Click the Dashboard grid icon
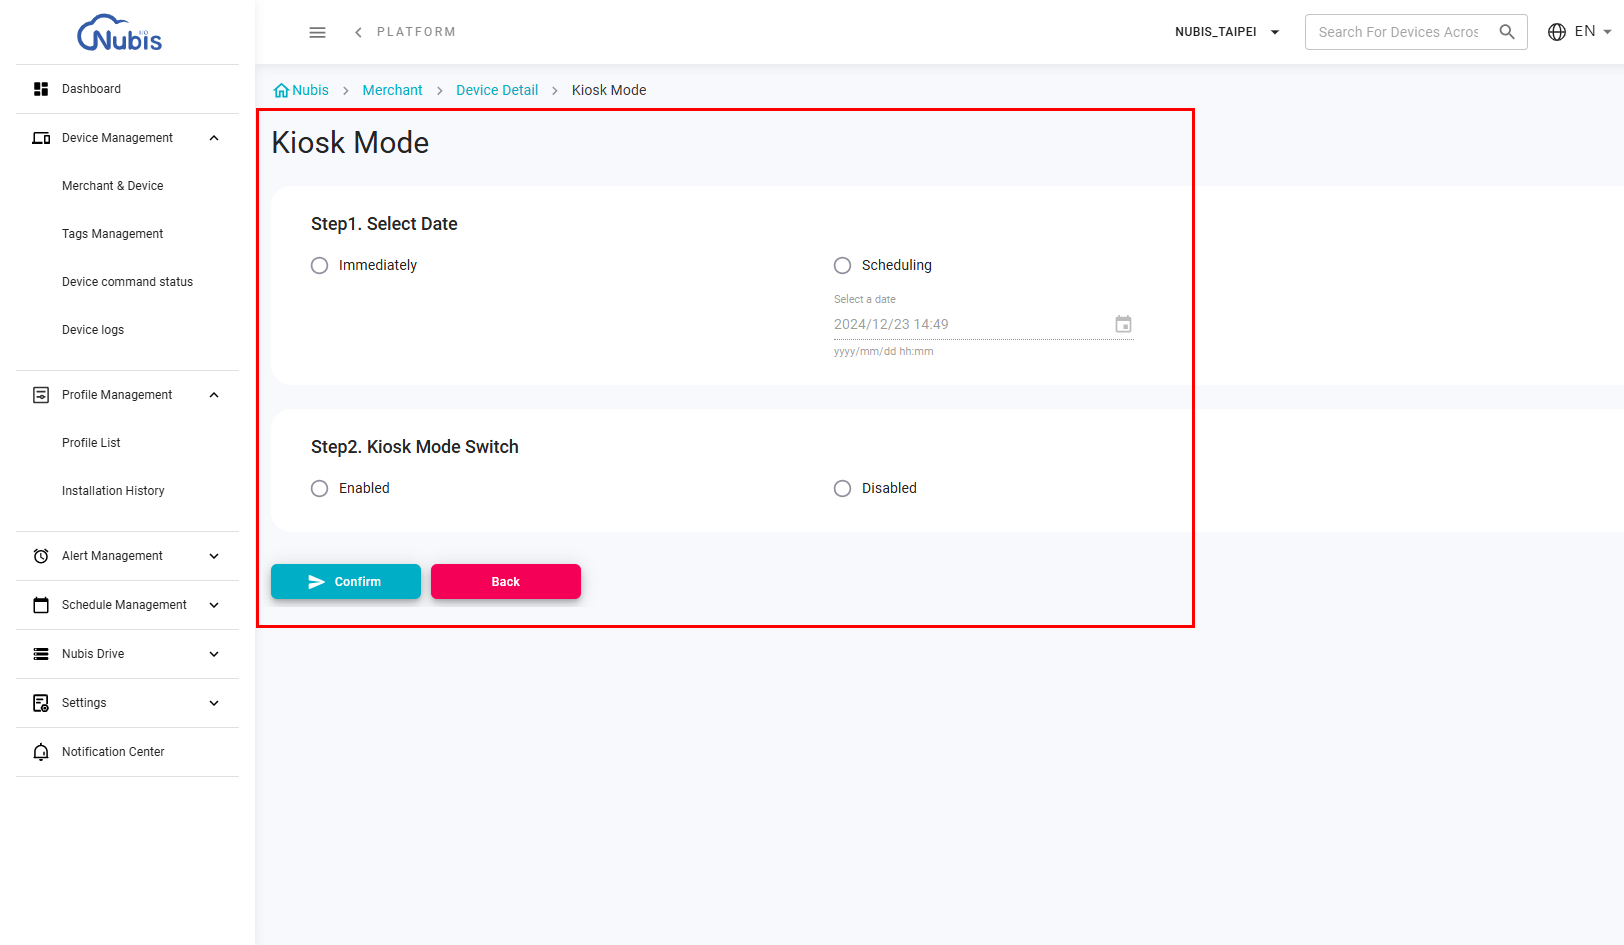 point(41,89)
